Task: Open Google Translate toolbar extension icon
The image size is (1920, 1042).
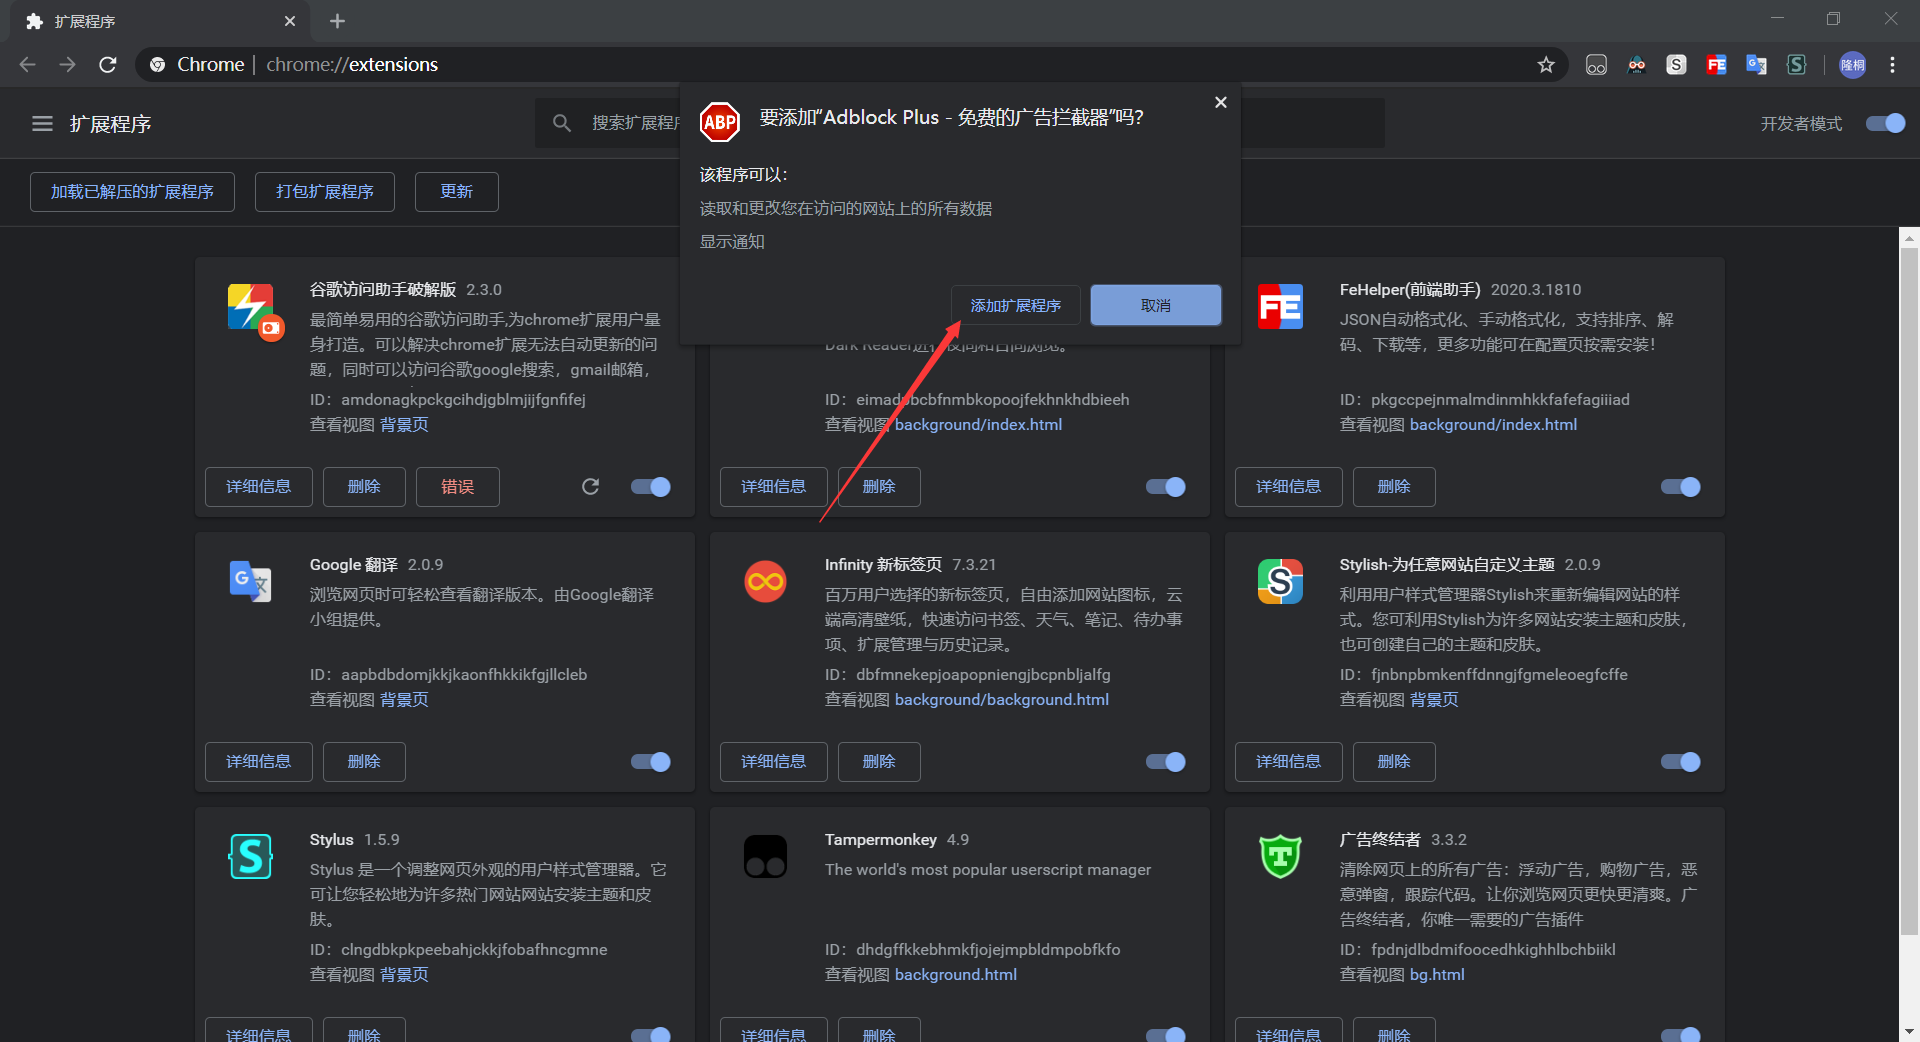Action: click(x=1757, y=65)
